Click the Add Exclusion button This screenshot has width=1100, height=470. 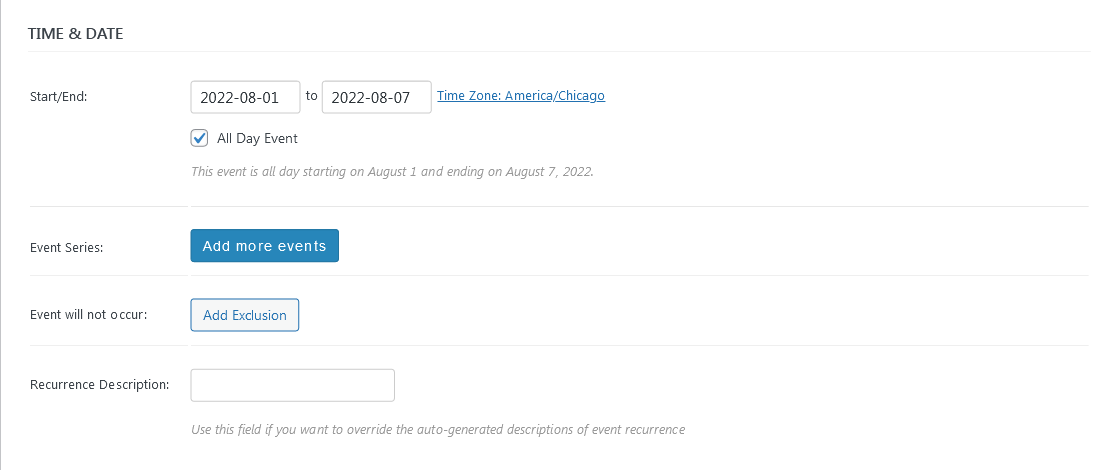(x=244, y=315)
